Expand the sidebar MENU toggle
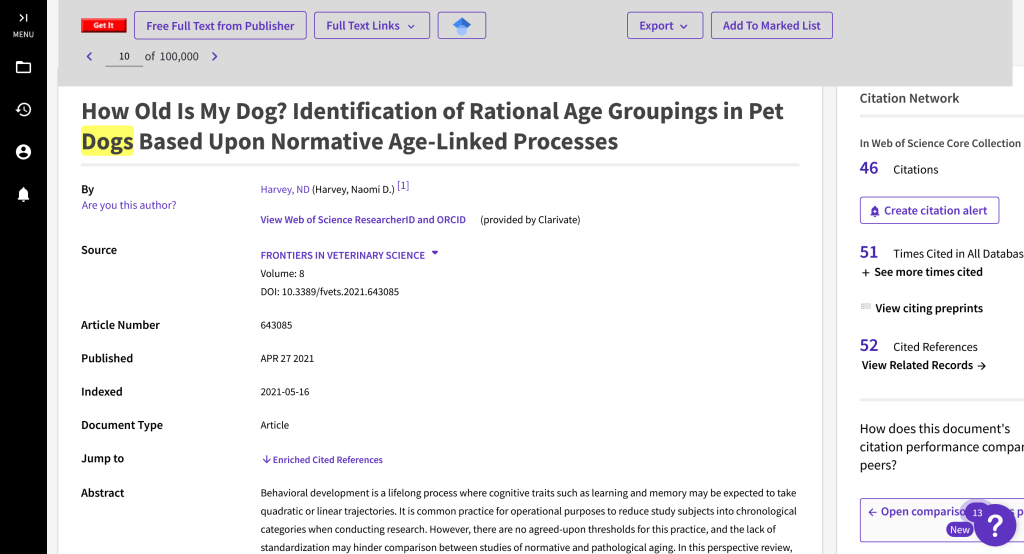This screenshot has height=554, width=1024. (x=24, y=25)
